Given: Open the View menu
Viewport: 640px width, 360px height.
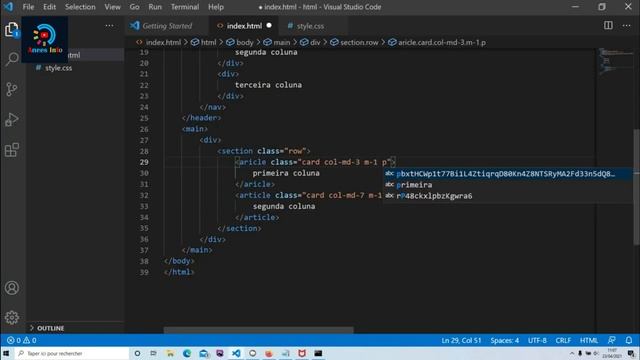Looking at the screenshot, I should coord(112,7).
